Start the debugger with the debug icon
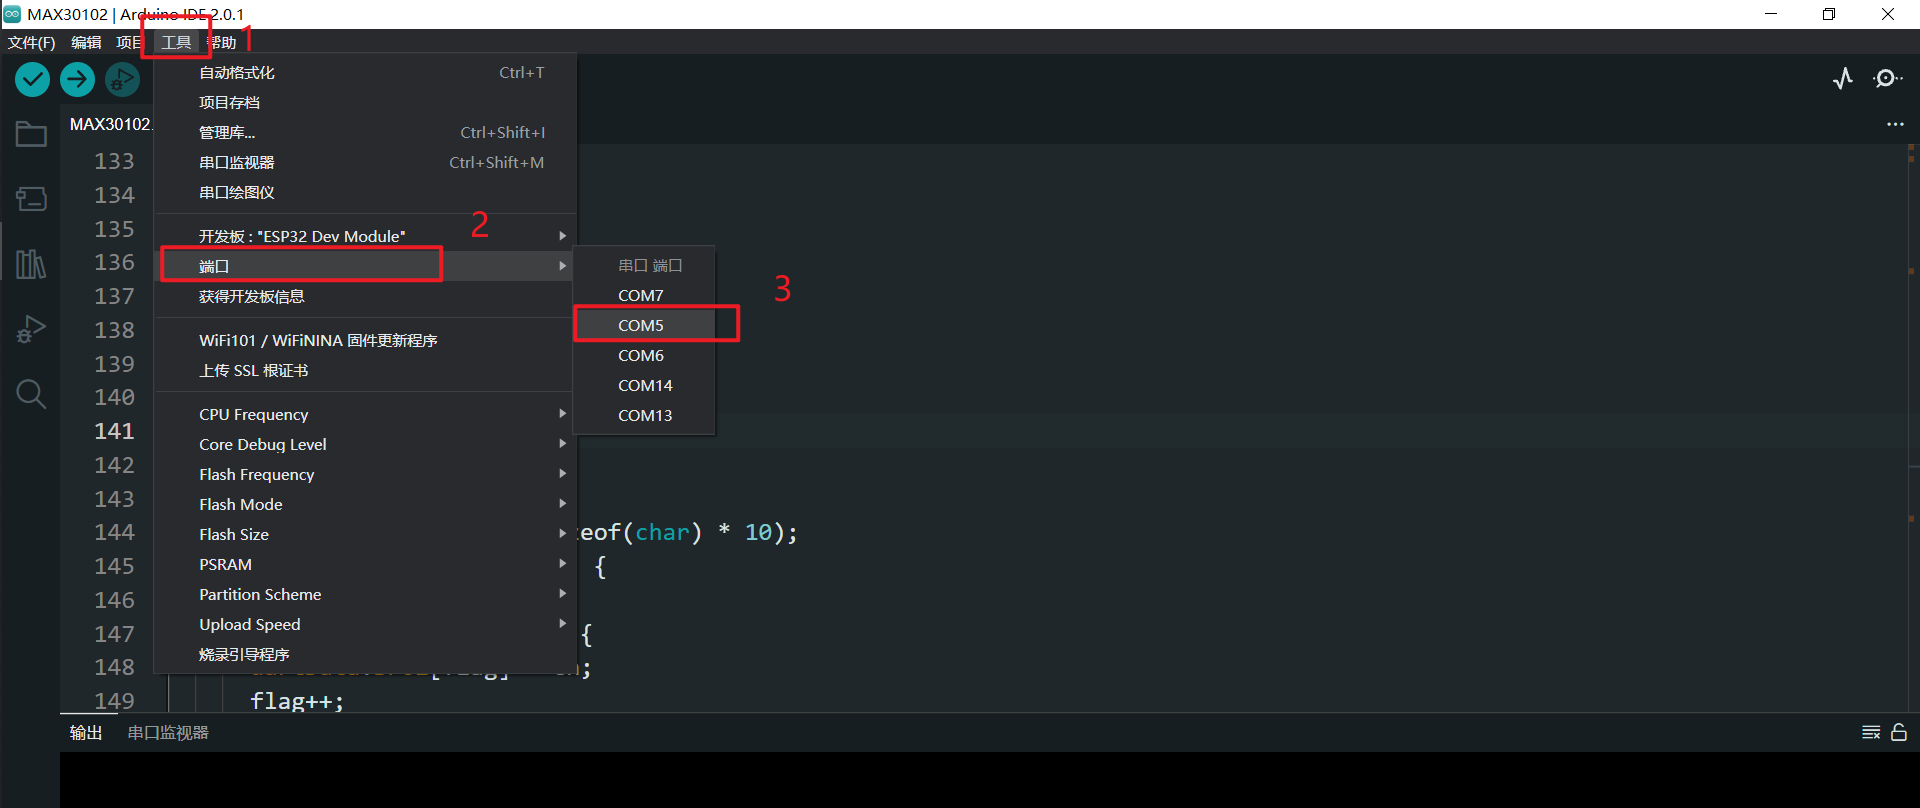 [x=122, y=79]
